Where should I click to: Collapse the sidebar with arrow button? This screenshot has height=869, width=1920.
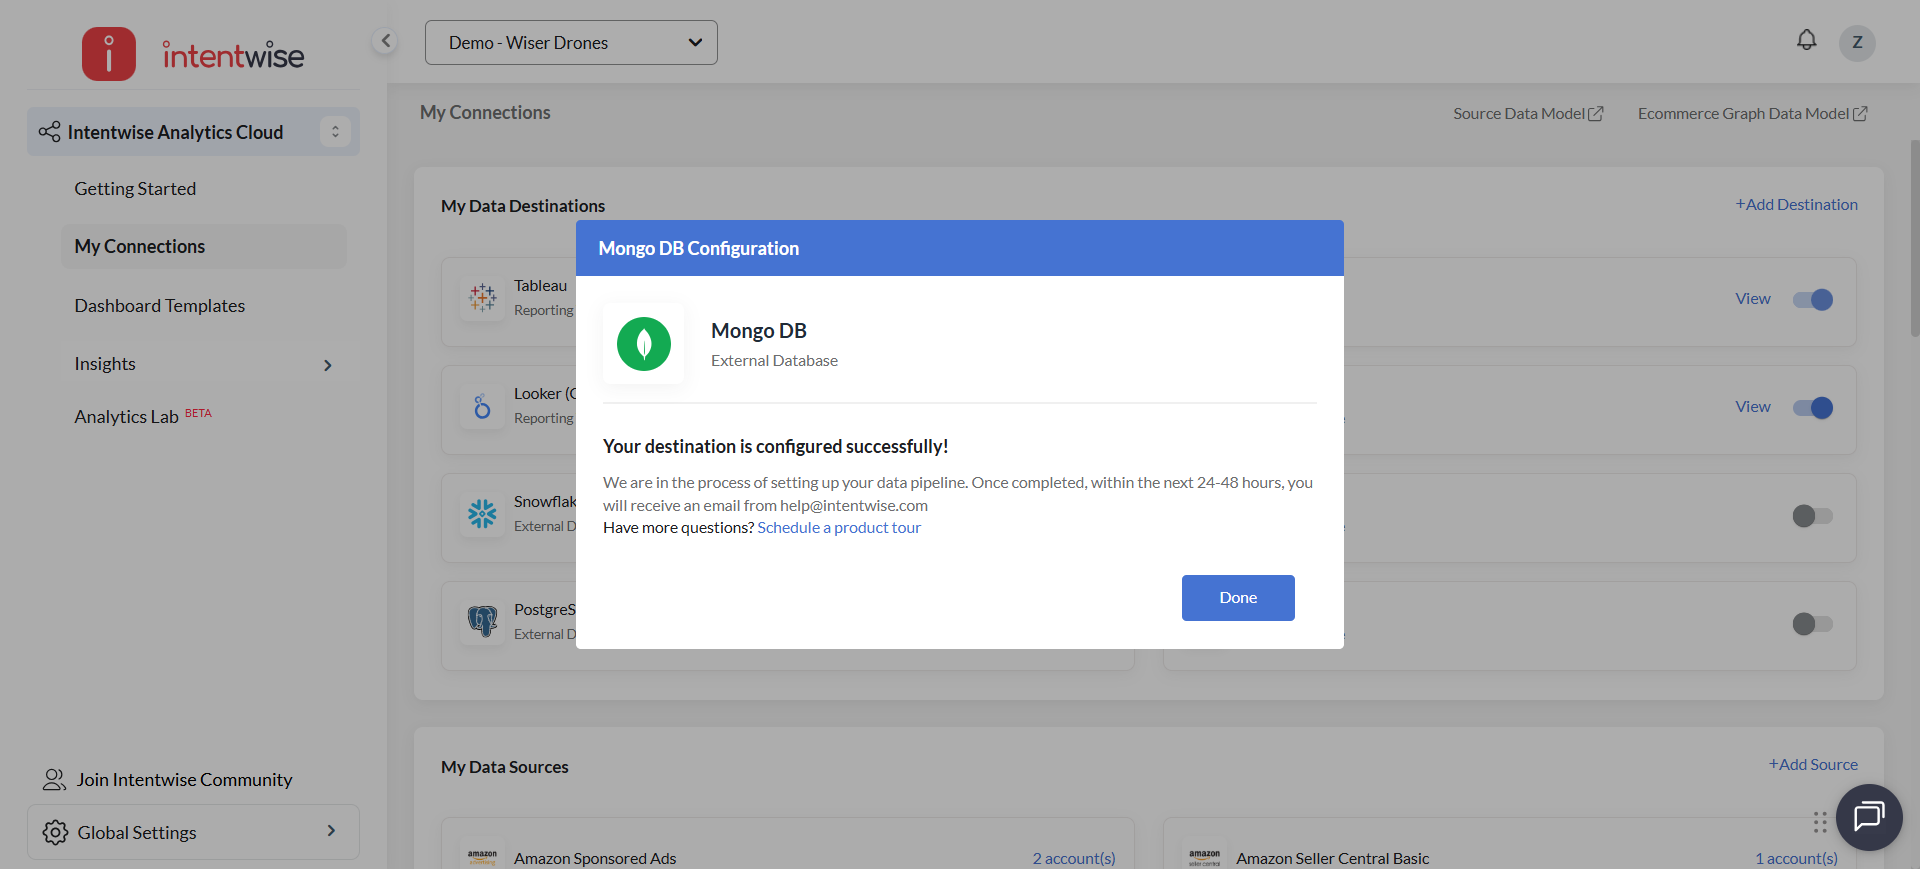click(385, 41)
